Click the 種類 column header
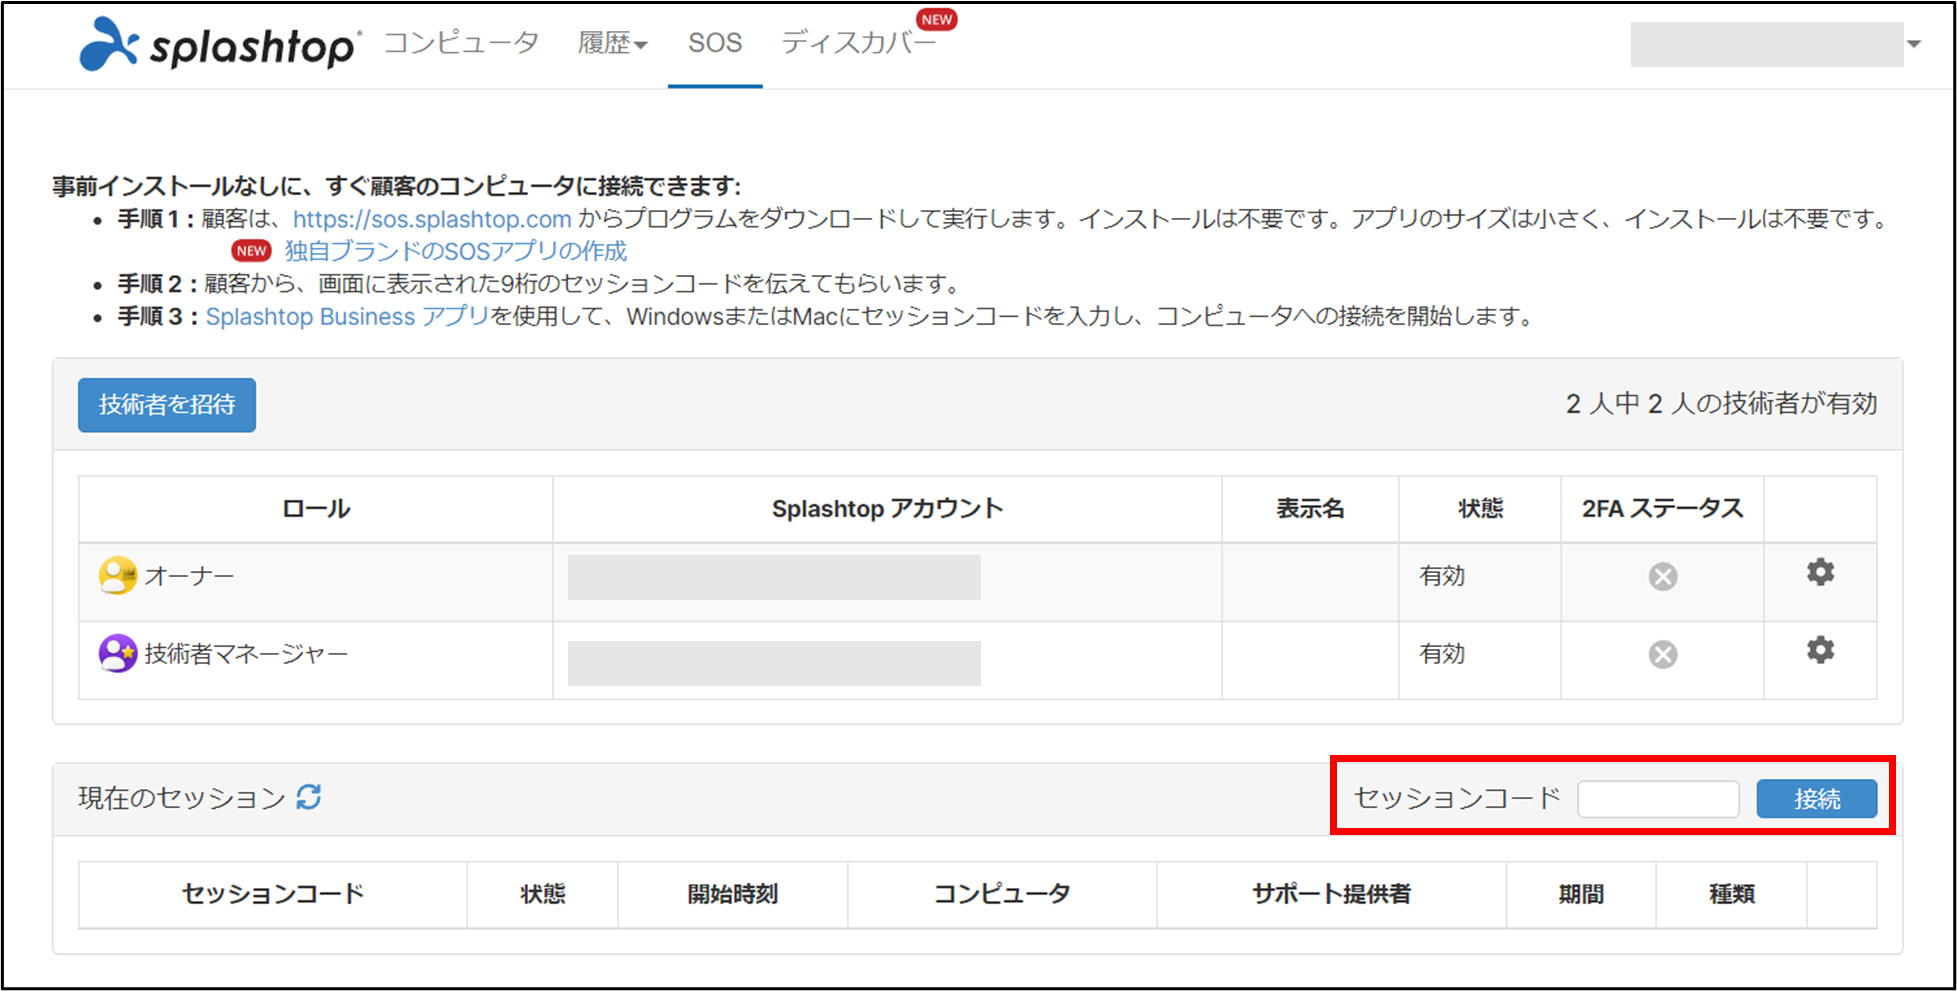Screen dimensions: 1957x991 (x=1732, y=894)
